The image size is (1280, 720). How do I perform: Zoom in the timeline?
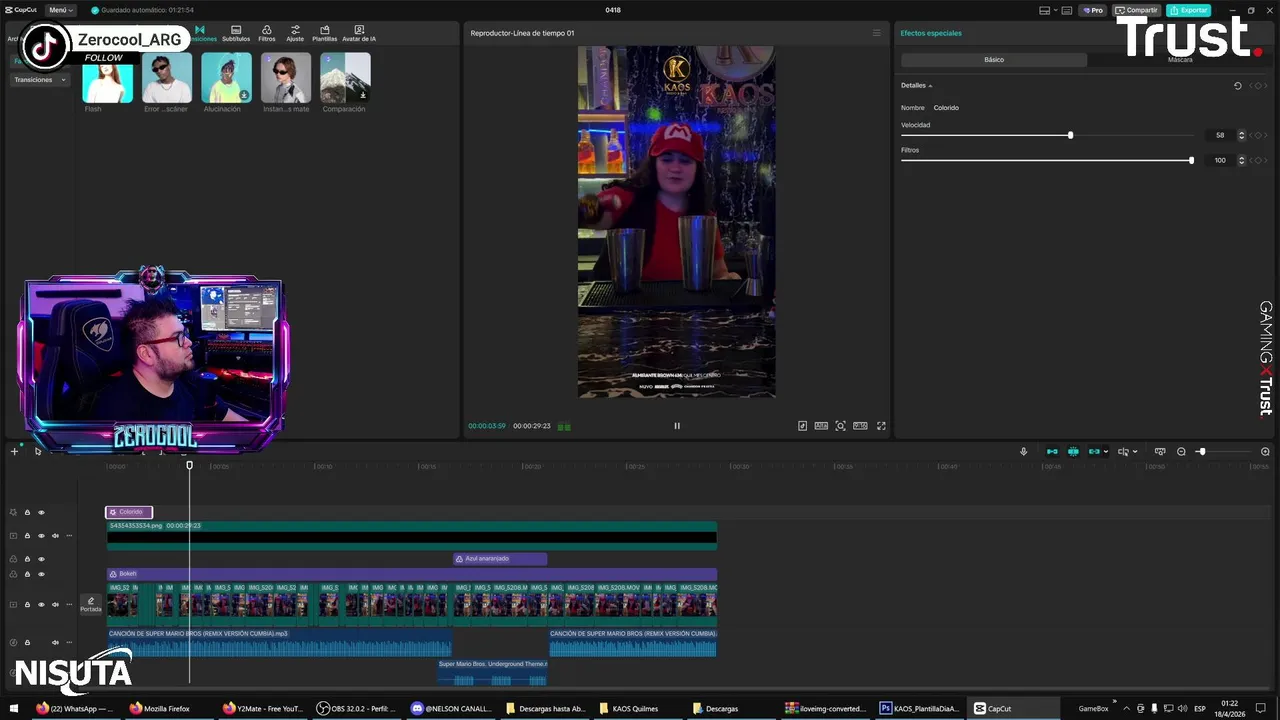coord(1265,452)
